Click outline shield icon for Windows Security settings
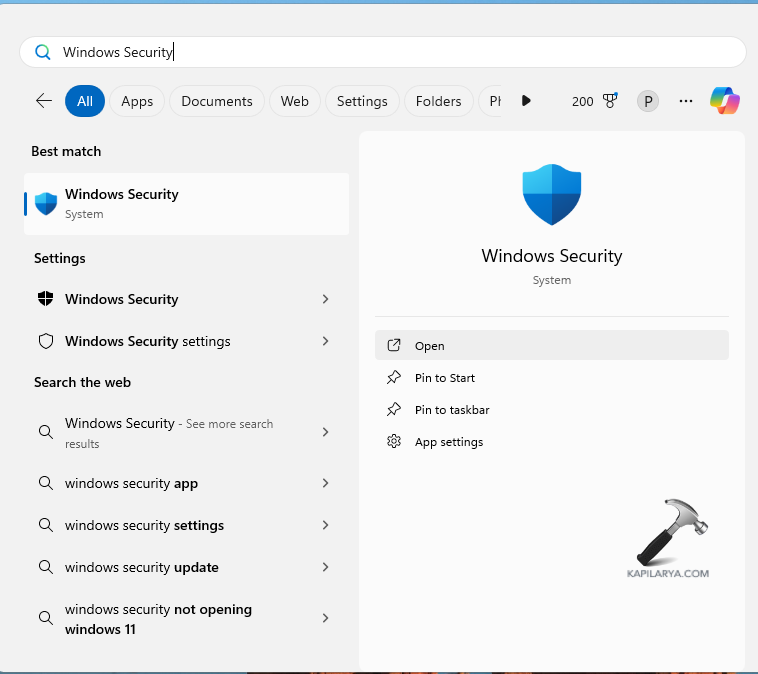758x674 pixels. pos(45,341)
